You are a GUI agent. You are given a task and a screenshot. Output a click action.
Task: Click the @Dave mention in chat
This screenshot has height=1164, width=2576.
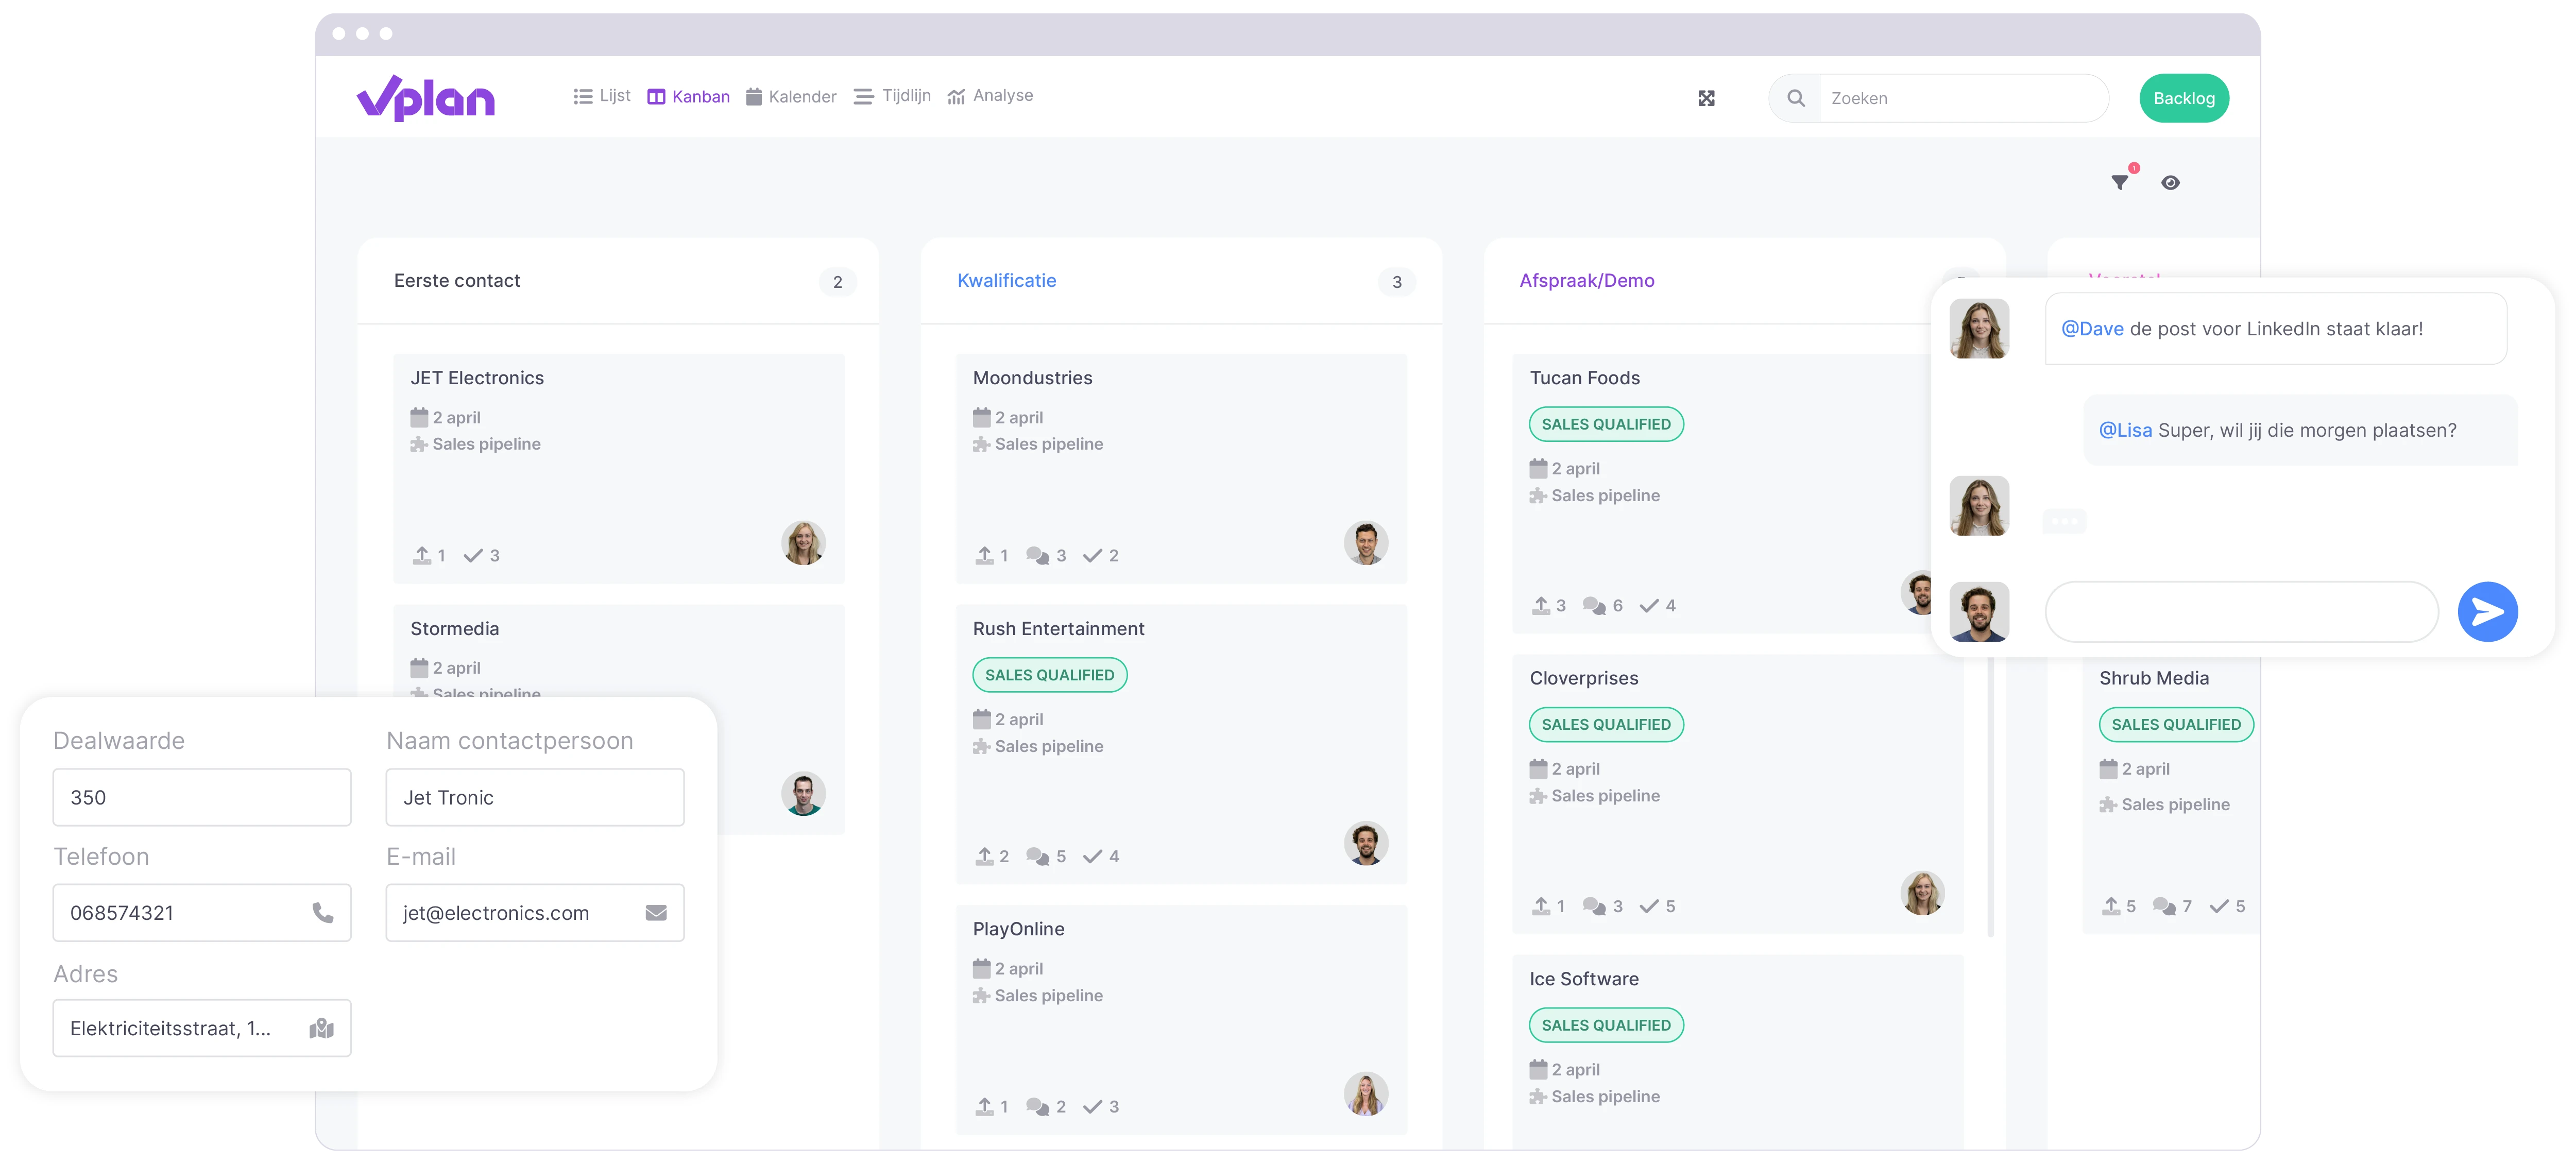pyautogui.click(x=2092, y=329)
